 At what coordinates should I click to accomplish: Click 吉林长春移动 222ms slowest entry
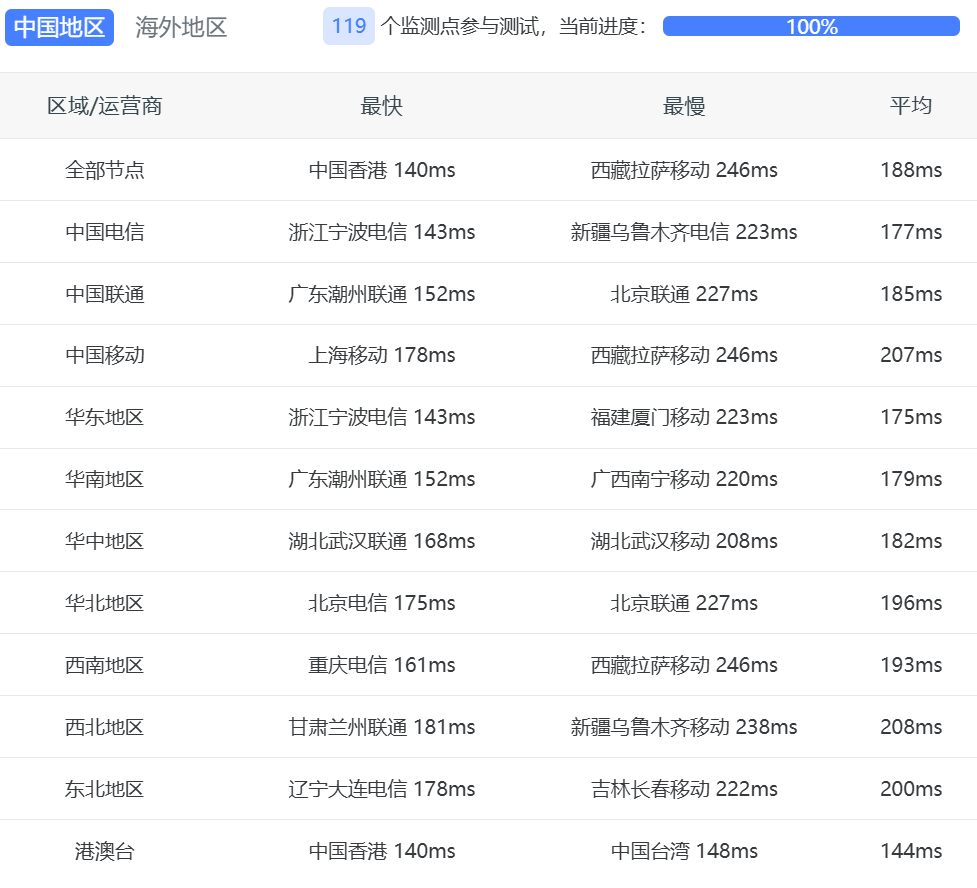[684, 789]
